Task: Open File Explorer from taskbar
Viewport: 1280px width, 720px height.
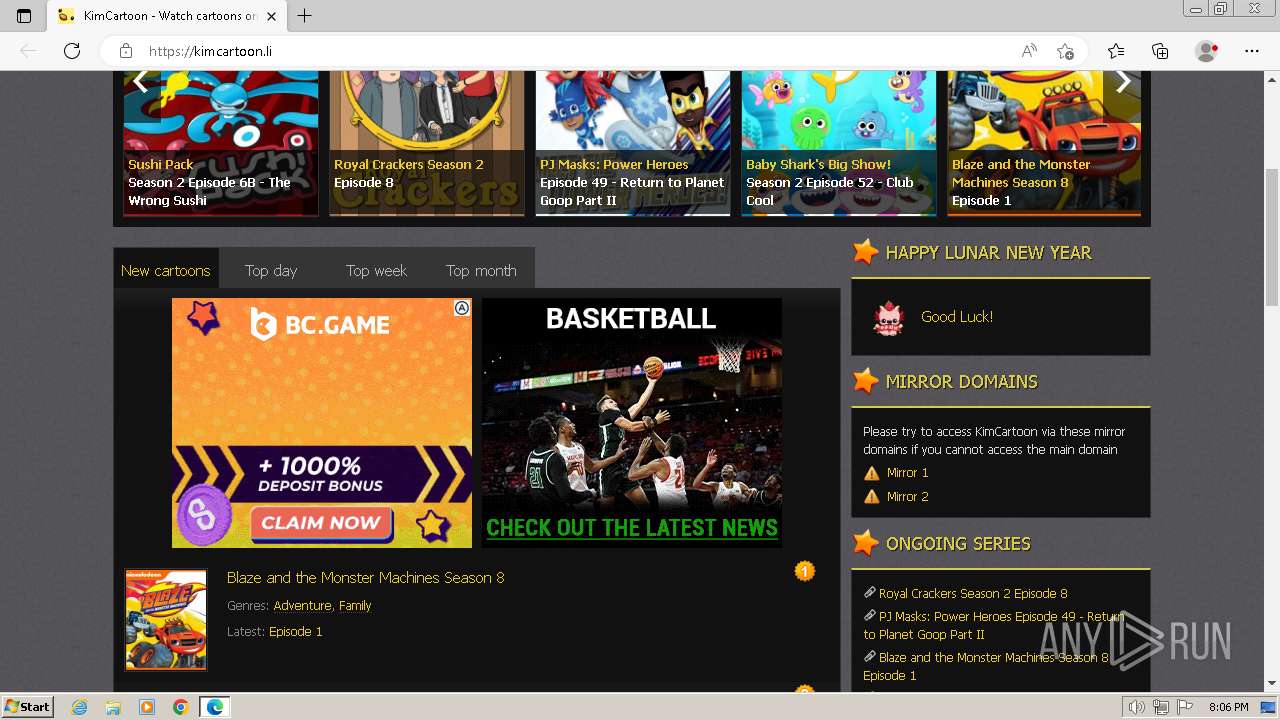Action: point(113,707)
